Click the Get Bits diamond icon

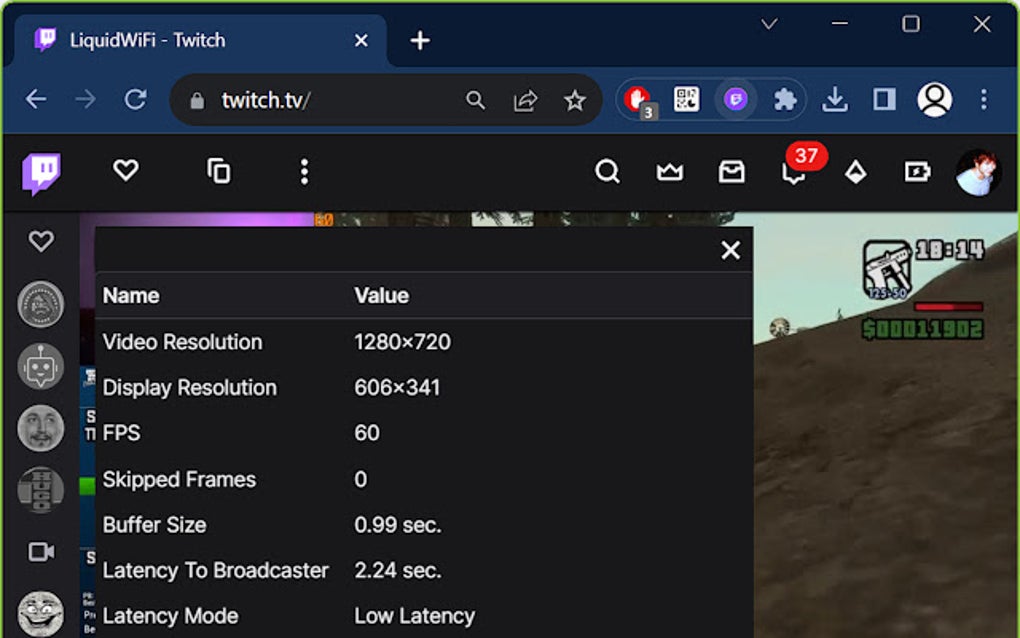[855, 172]
